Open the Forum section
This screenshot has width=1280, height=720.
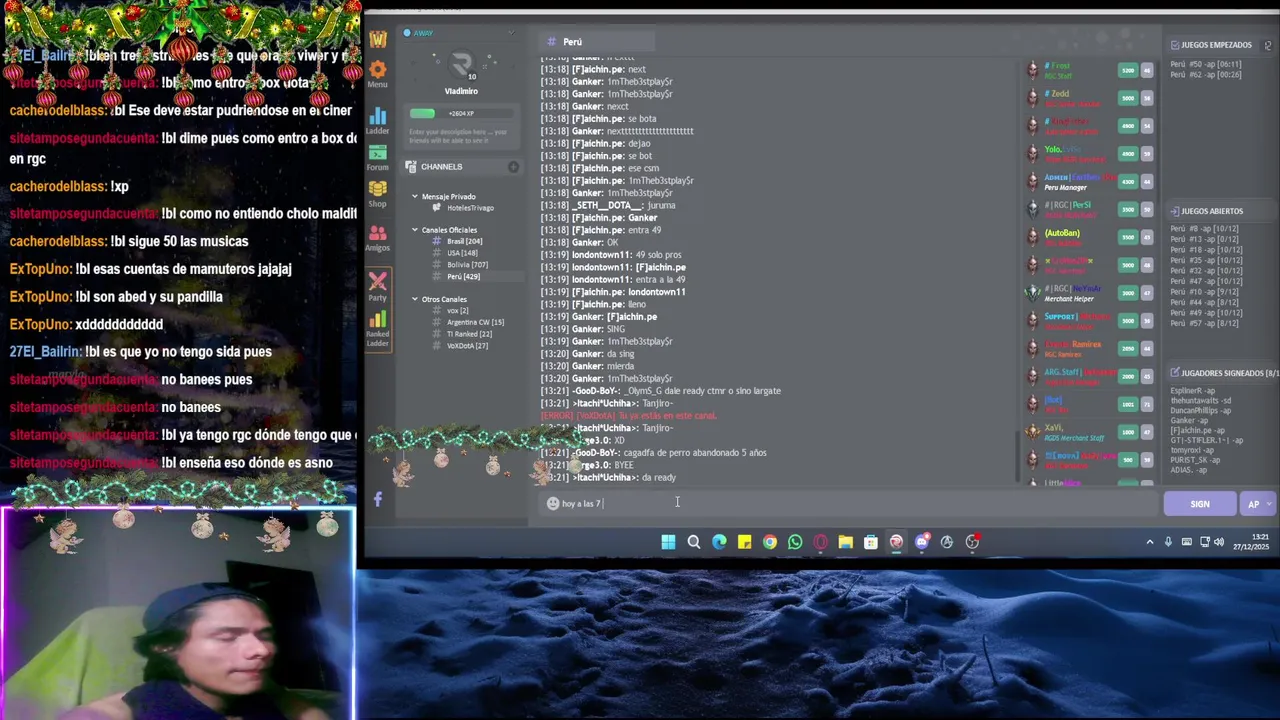click(377, 156)
